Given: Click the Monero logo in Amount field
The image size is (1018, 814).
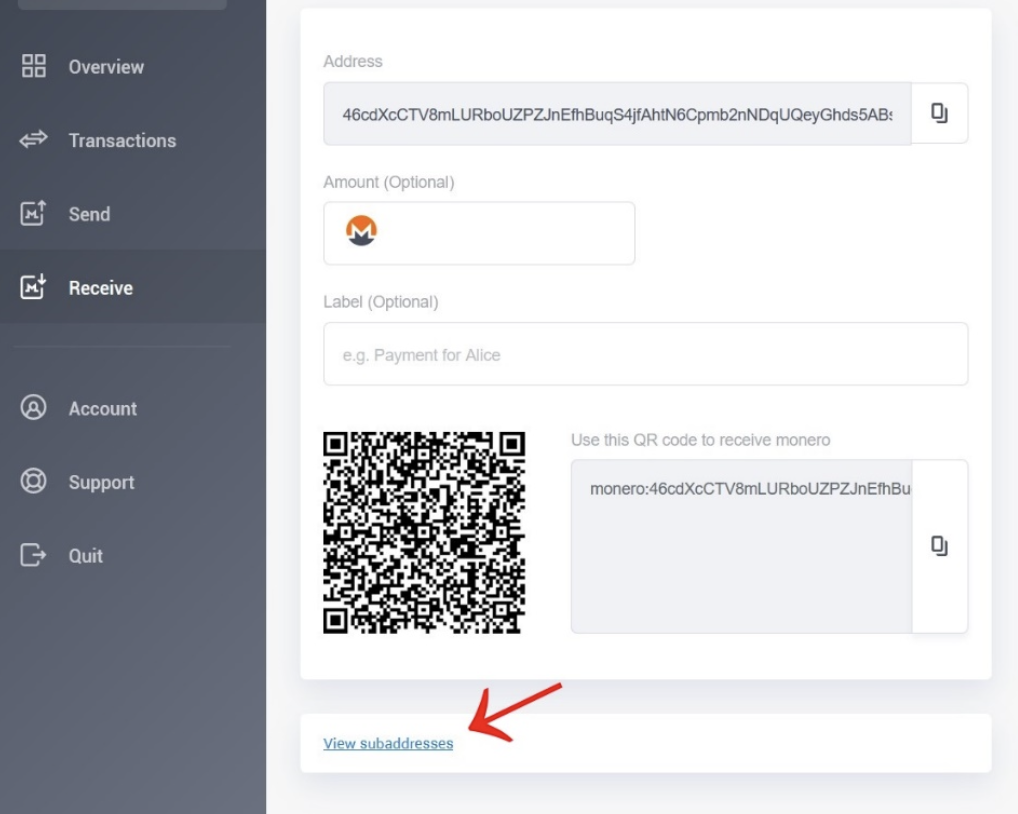Looking at the screenshot, I should (x=362, y=232).
